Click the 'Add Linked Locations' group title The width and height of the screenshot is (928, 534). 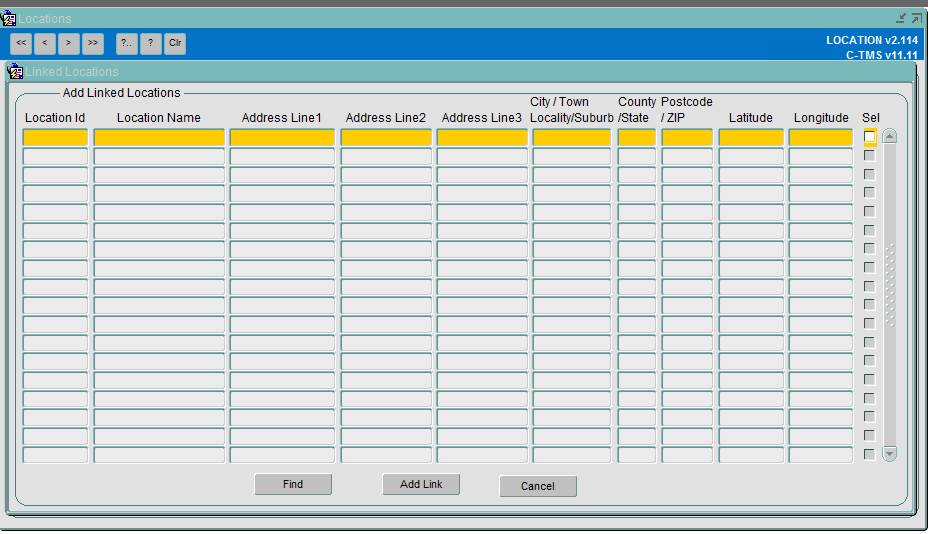click(x=121, y=93)
